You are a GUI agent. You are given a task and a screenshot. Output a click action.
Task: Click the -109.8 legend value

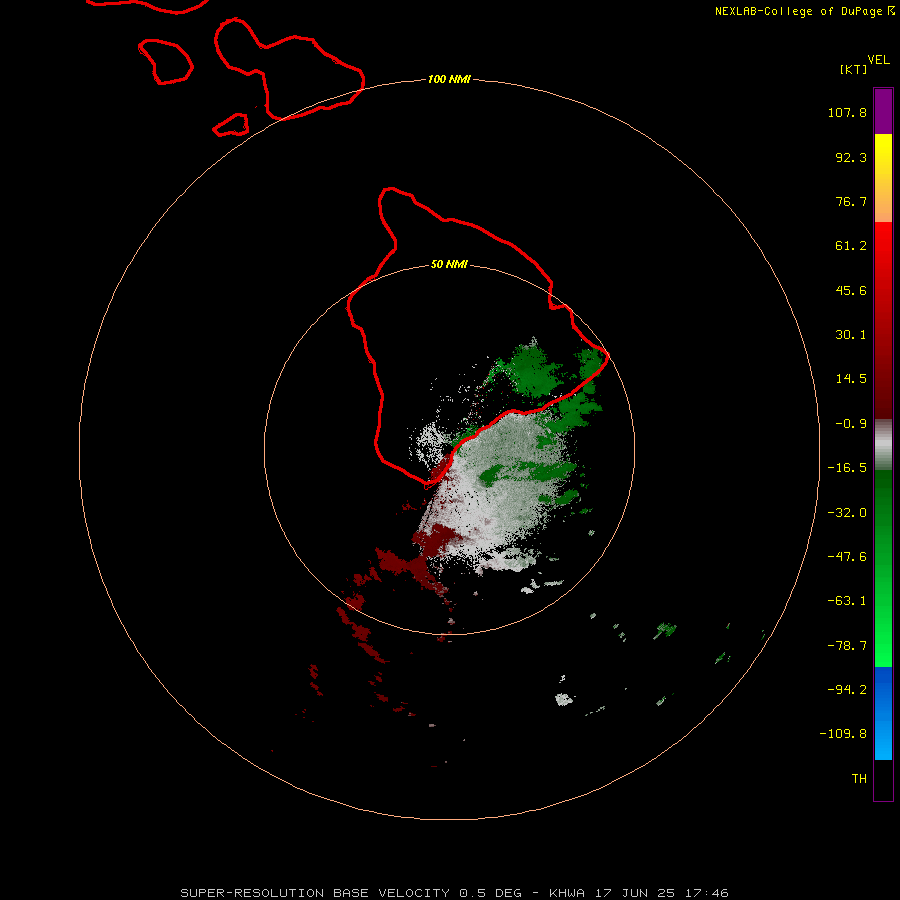coord(843,734)
